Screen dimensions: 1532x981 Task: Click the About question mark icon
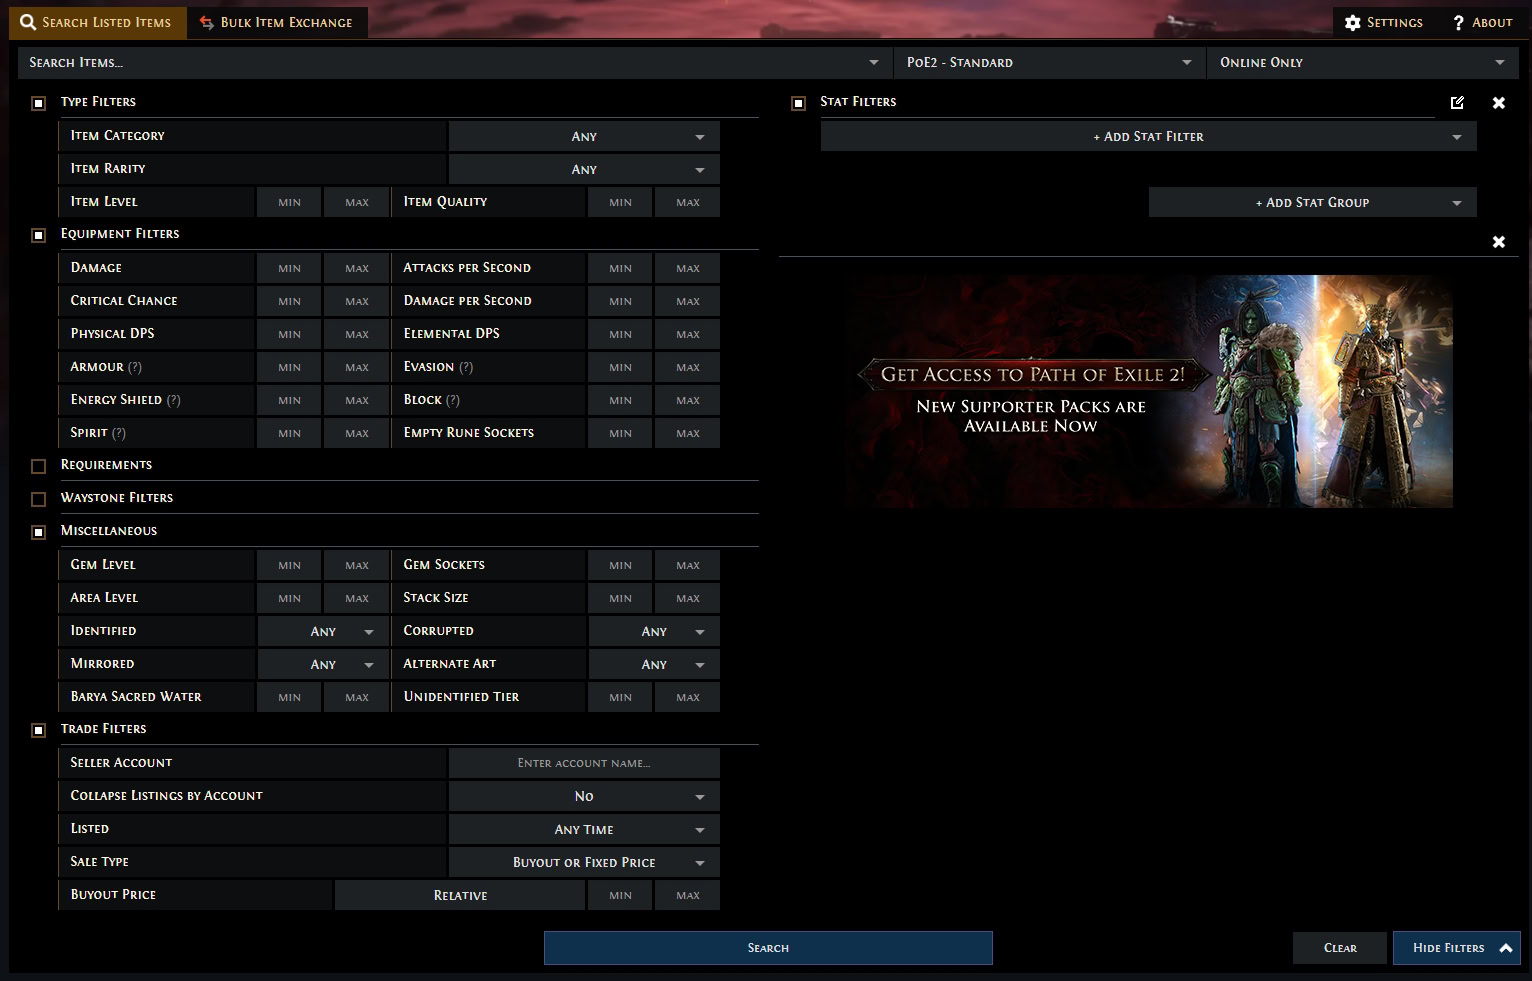1459,22
